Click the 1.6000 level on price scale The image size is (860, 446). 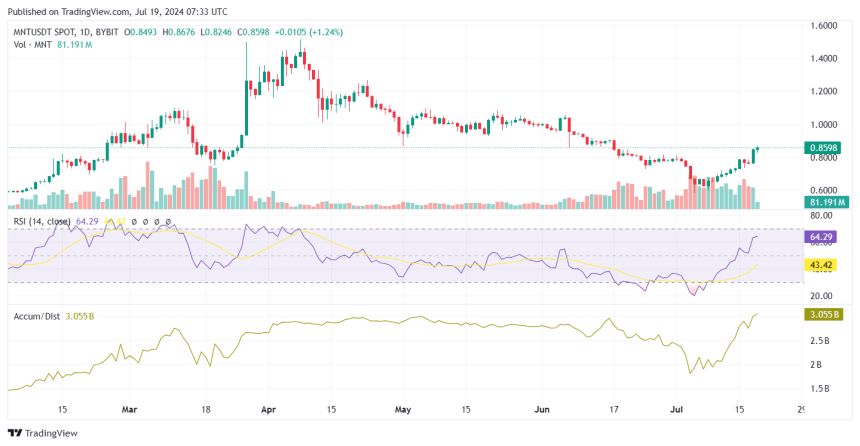pyautogui.click(x=822, y=26)
